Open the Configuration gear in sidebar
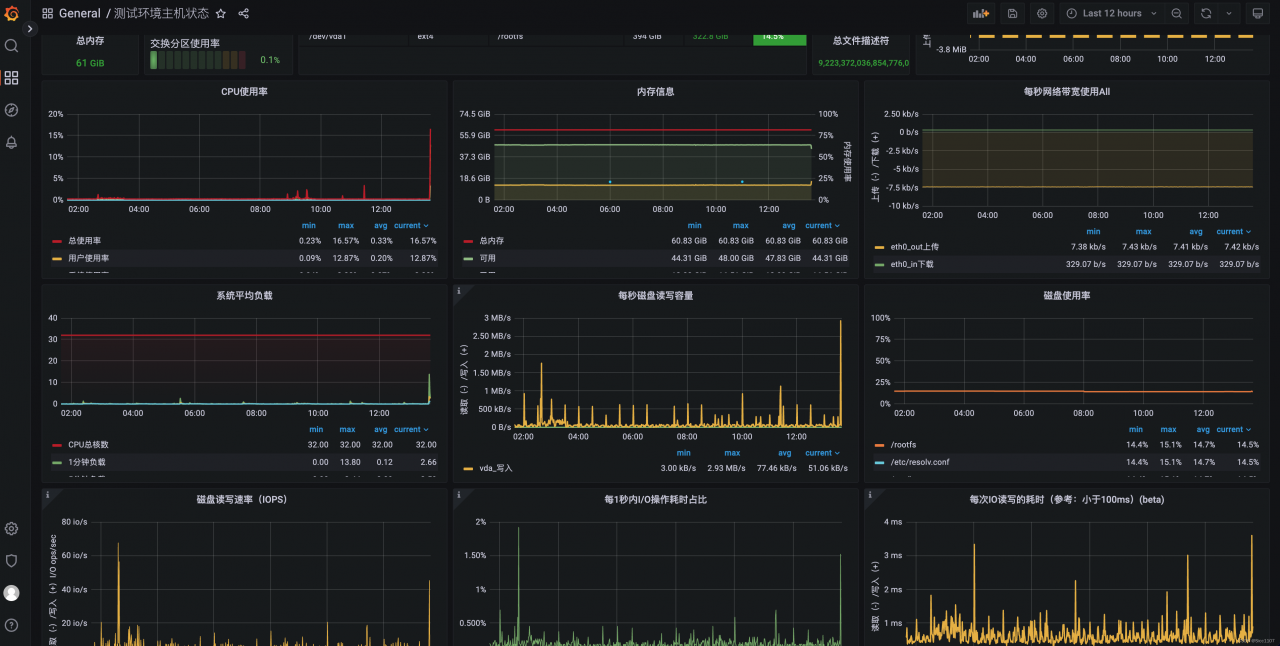Viewport: 1280px width, 646px height. tap(11, 529)
